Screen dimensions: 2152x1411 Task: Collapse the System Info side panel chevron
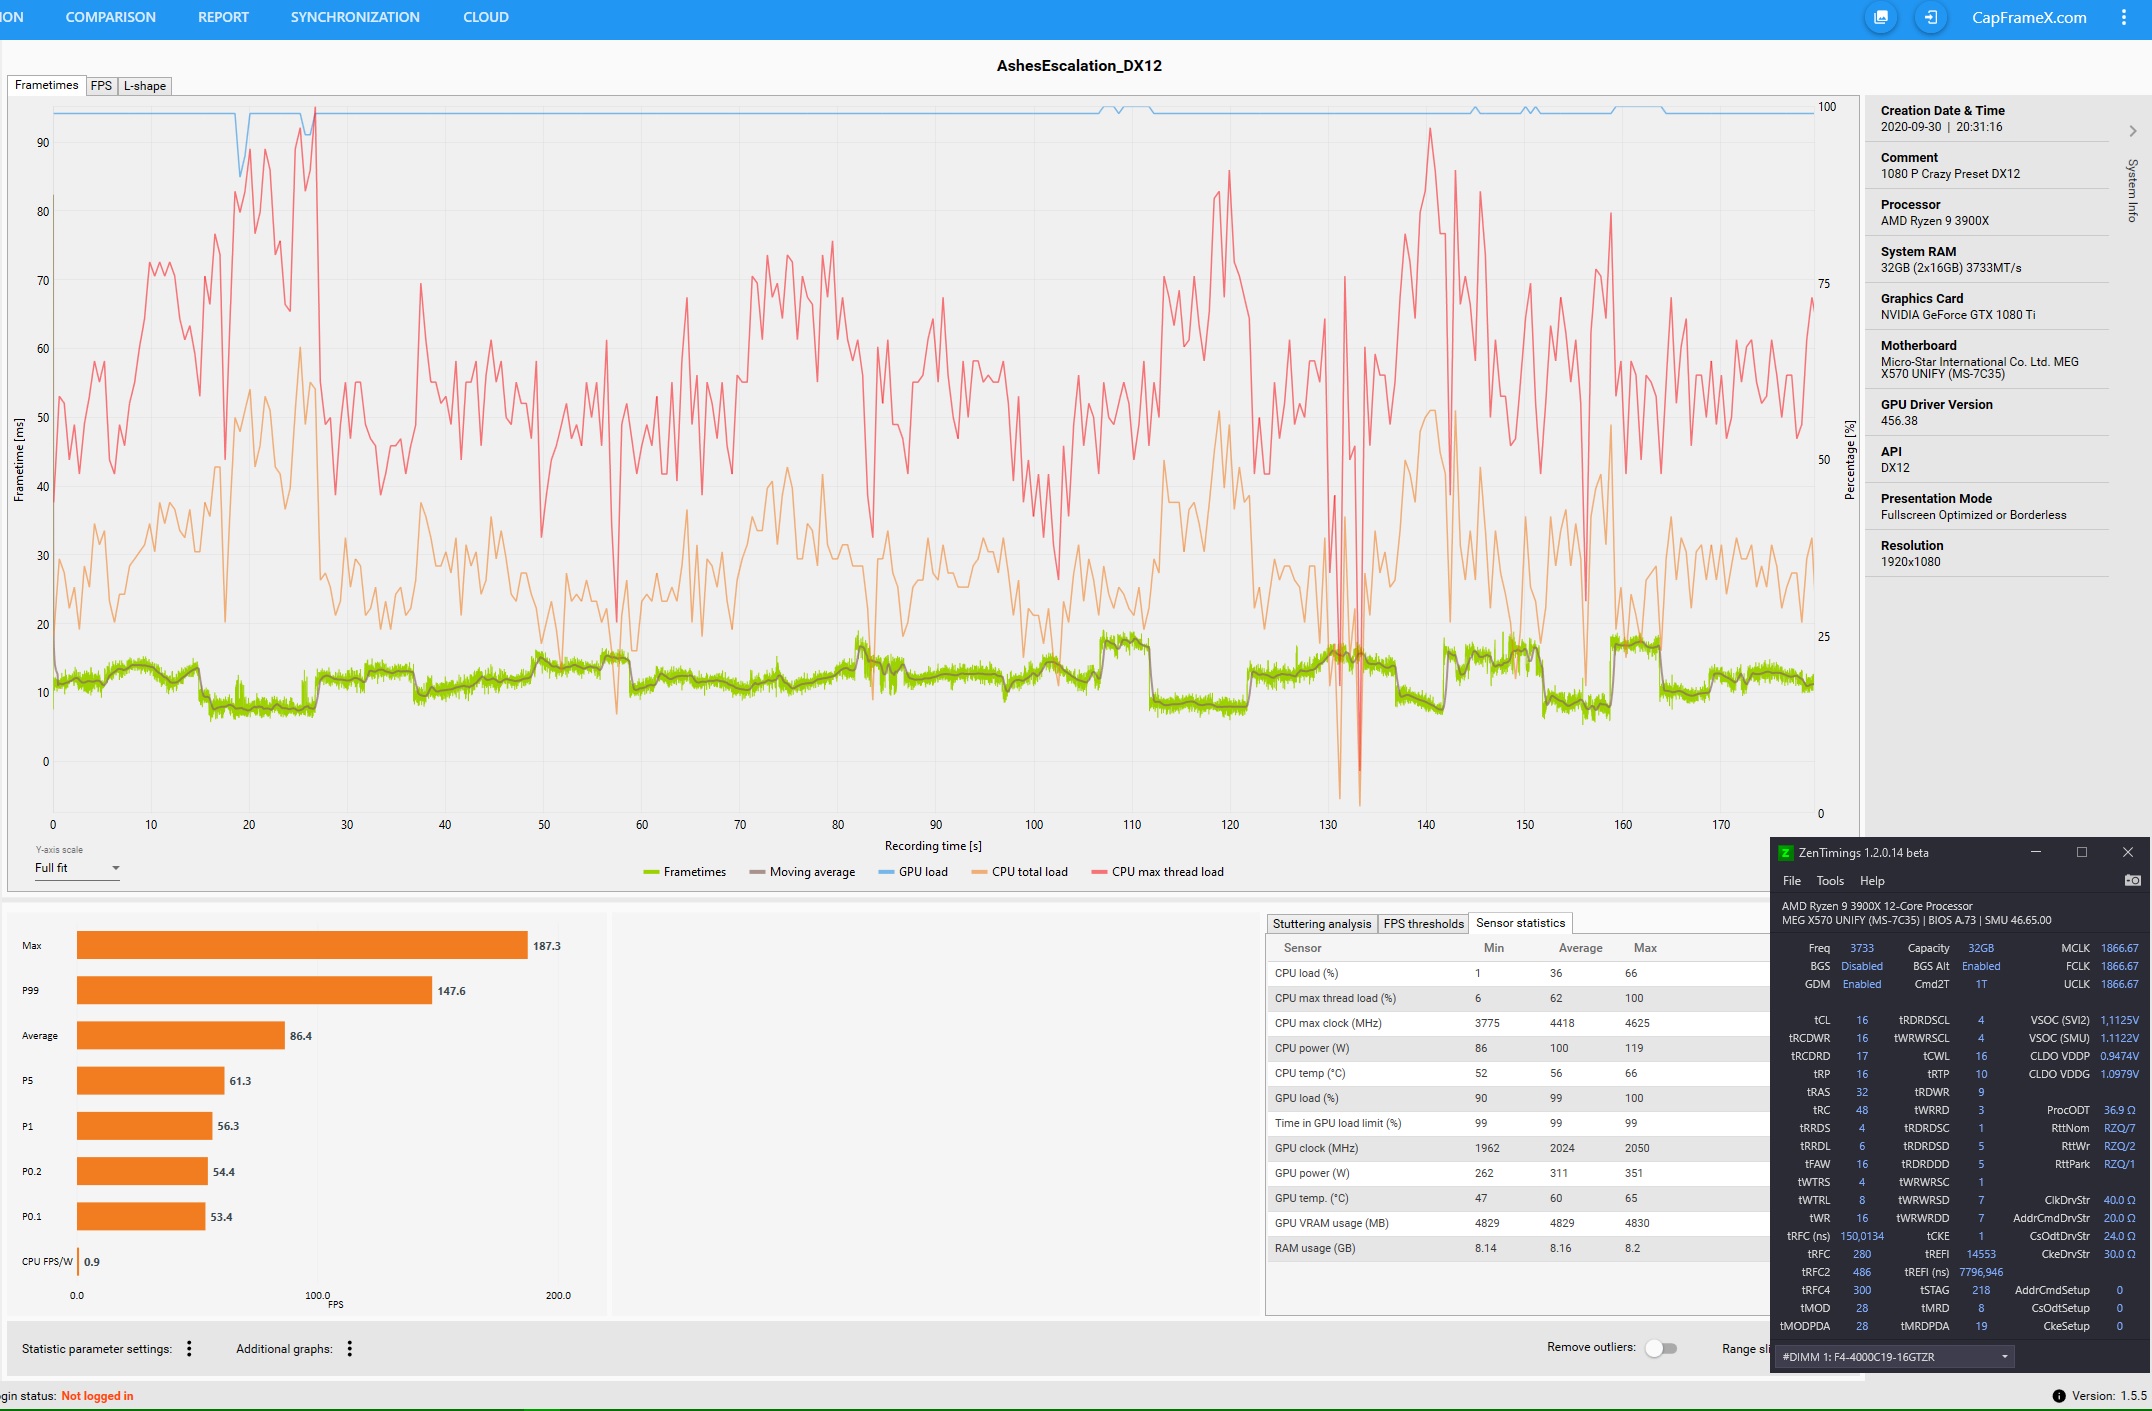click(2133, 131)
